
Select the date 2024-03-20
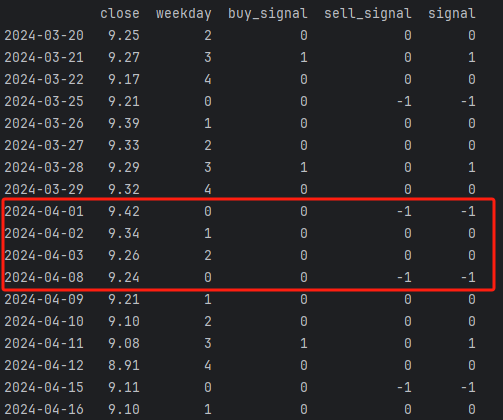[x=44, y=35]
